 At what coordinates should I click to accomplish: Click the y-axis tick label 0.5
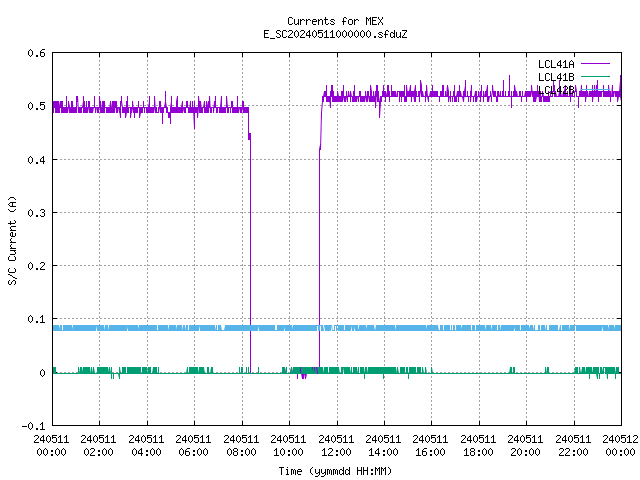[37, 106]
